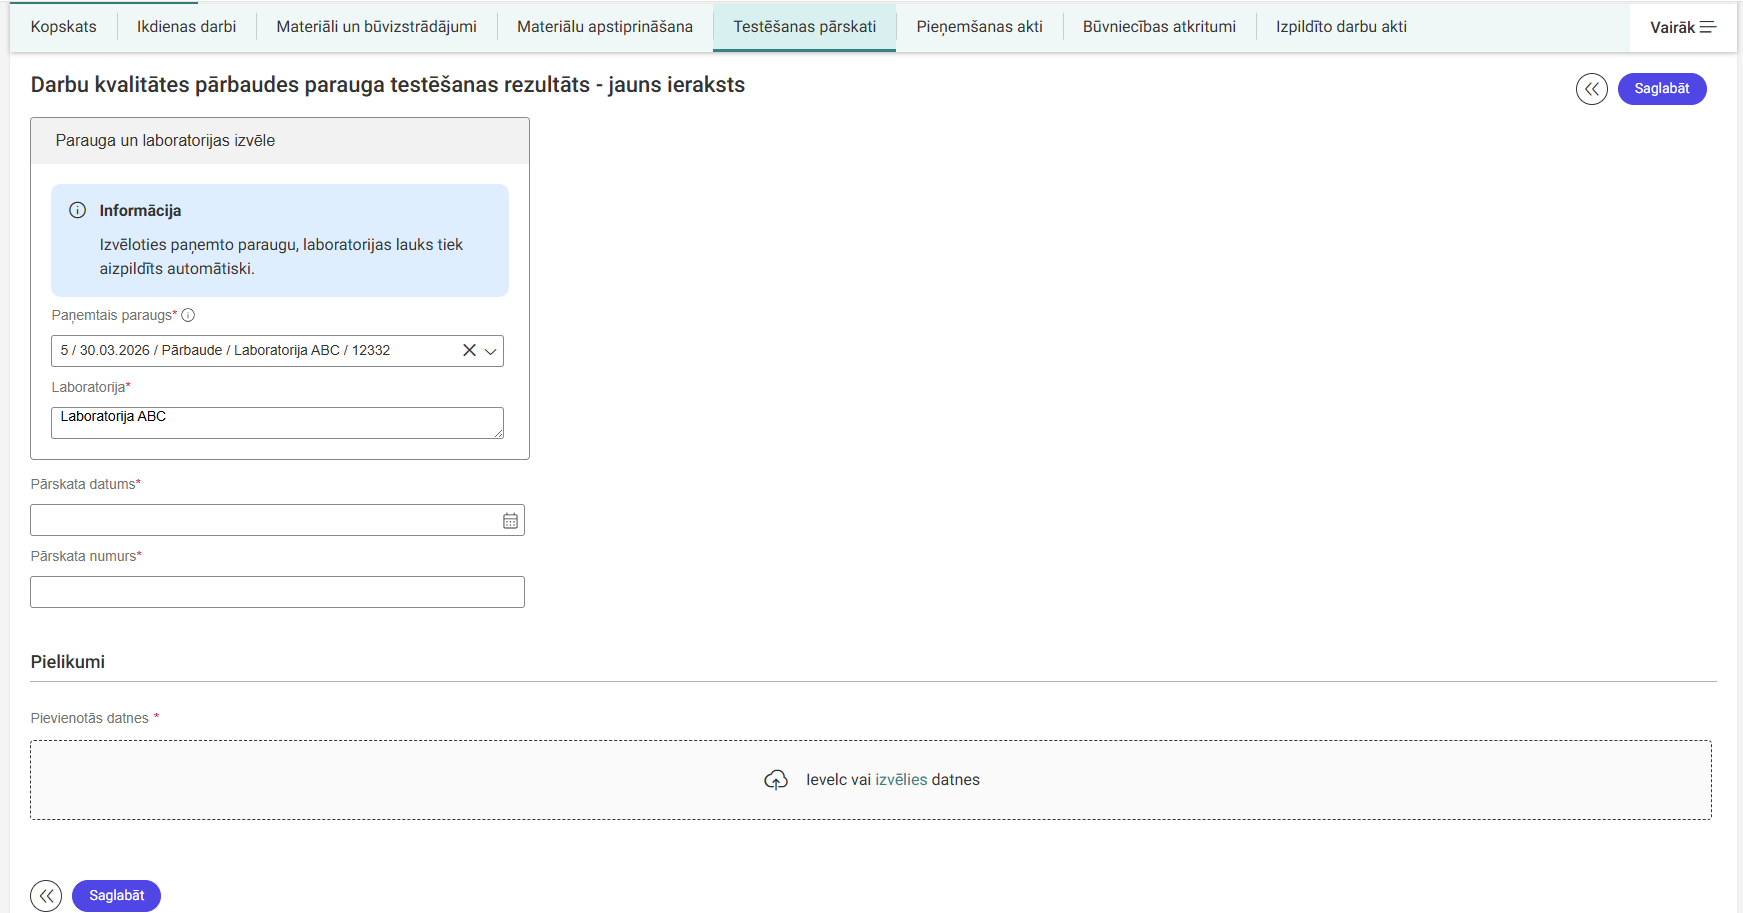Click the upload cloud icon in attachments
Viewport: 1743px width, 913px height.
(776, 780)
